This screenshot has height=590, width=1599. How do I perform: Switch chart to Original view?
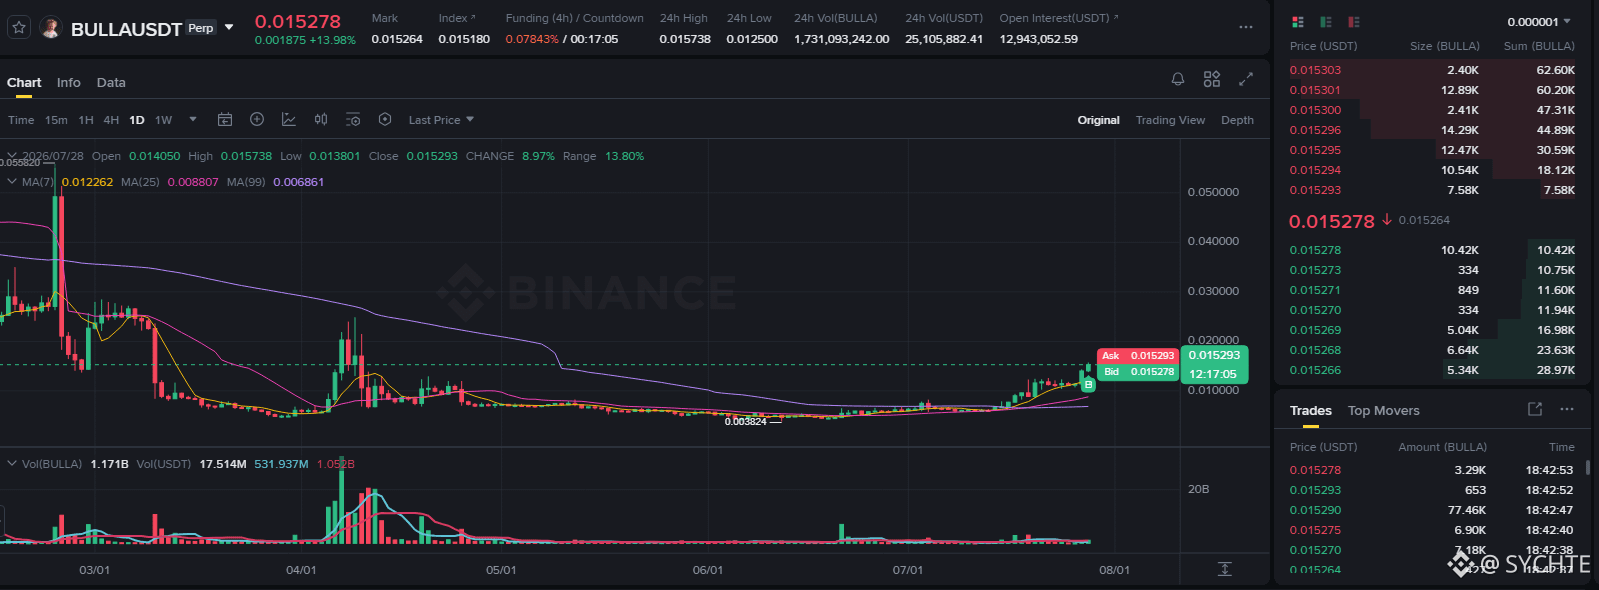click(1098, 120)
